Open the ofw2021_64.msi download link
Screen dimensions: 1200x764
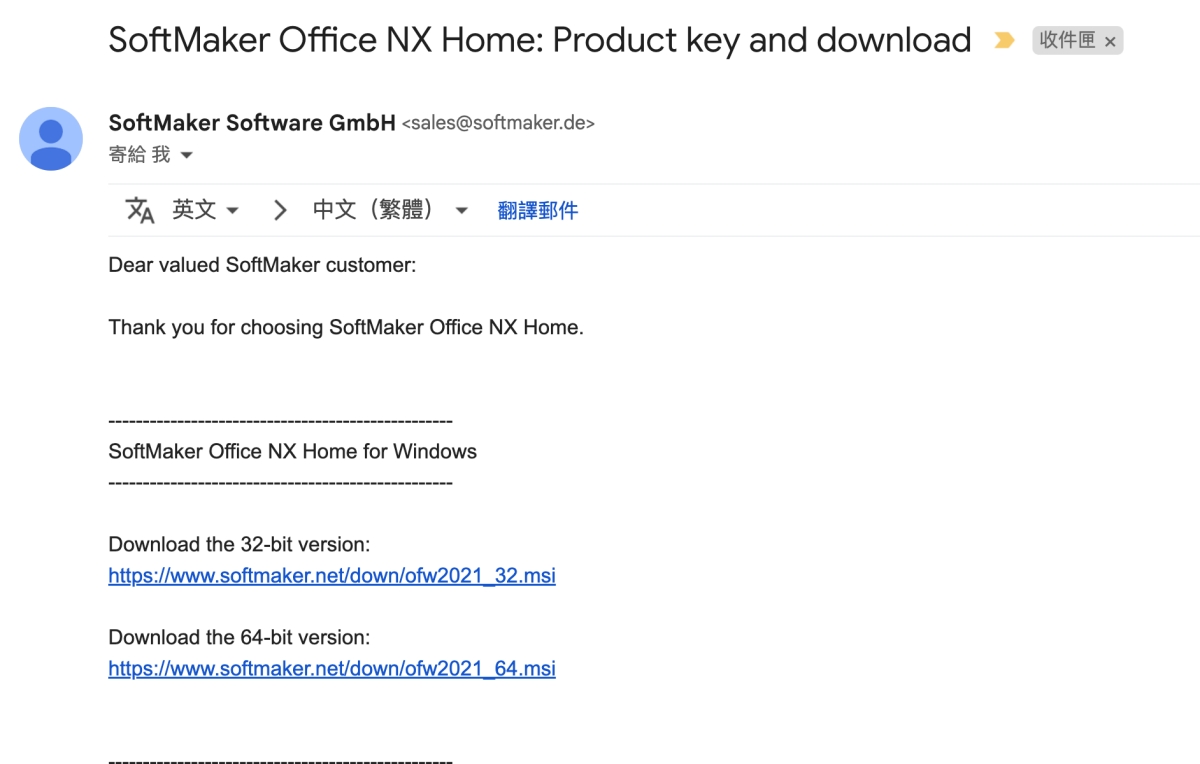pos(332,668)
